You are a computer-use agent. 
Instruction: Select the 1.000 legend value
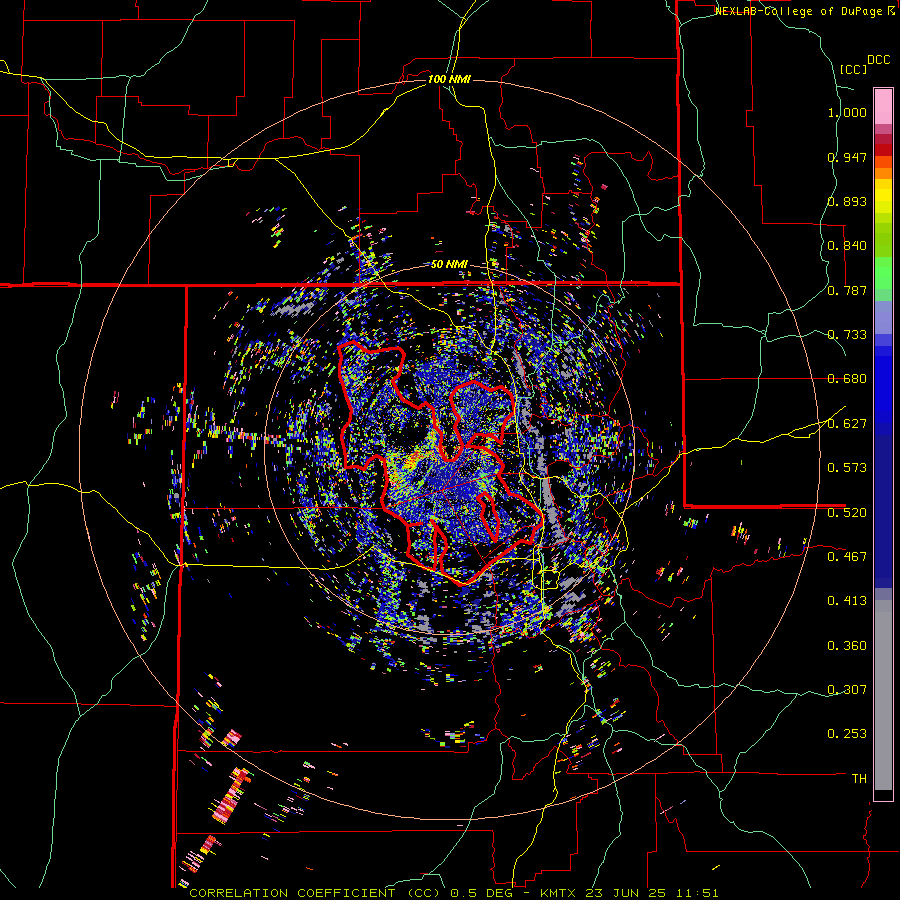[x=847, y=112]
